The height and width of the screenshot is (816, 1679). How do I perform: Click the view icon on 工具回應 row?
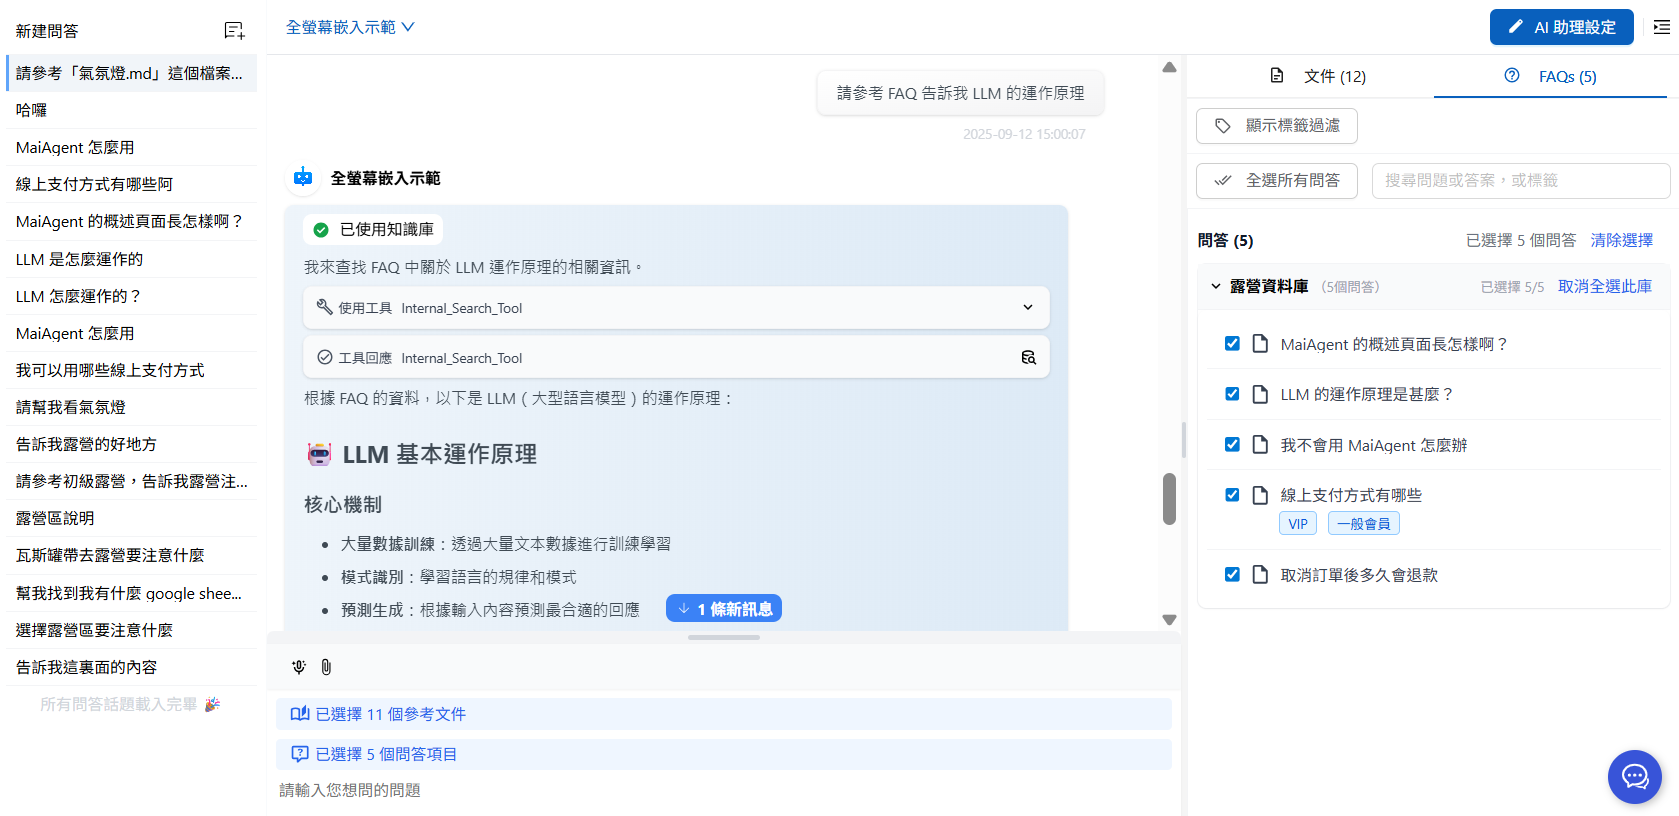click(1028, 358)
